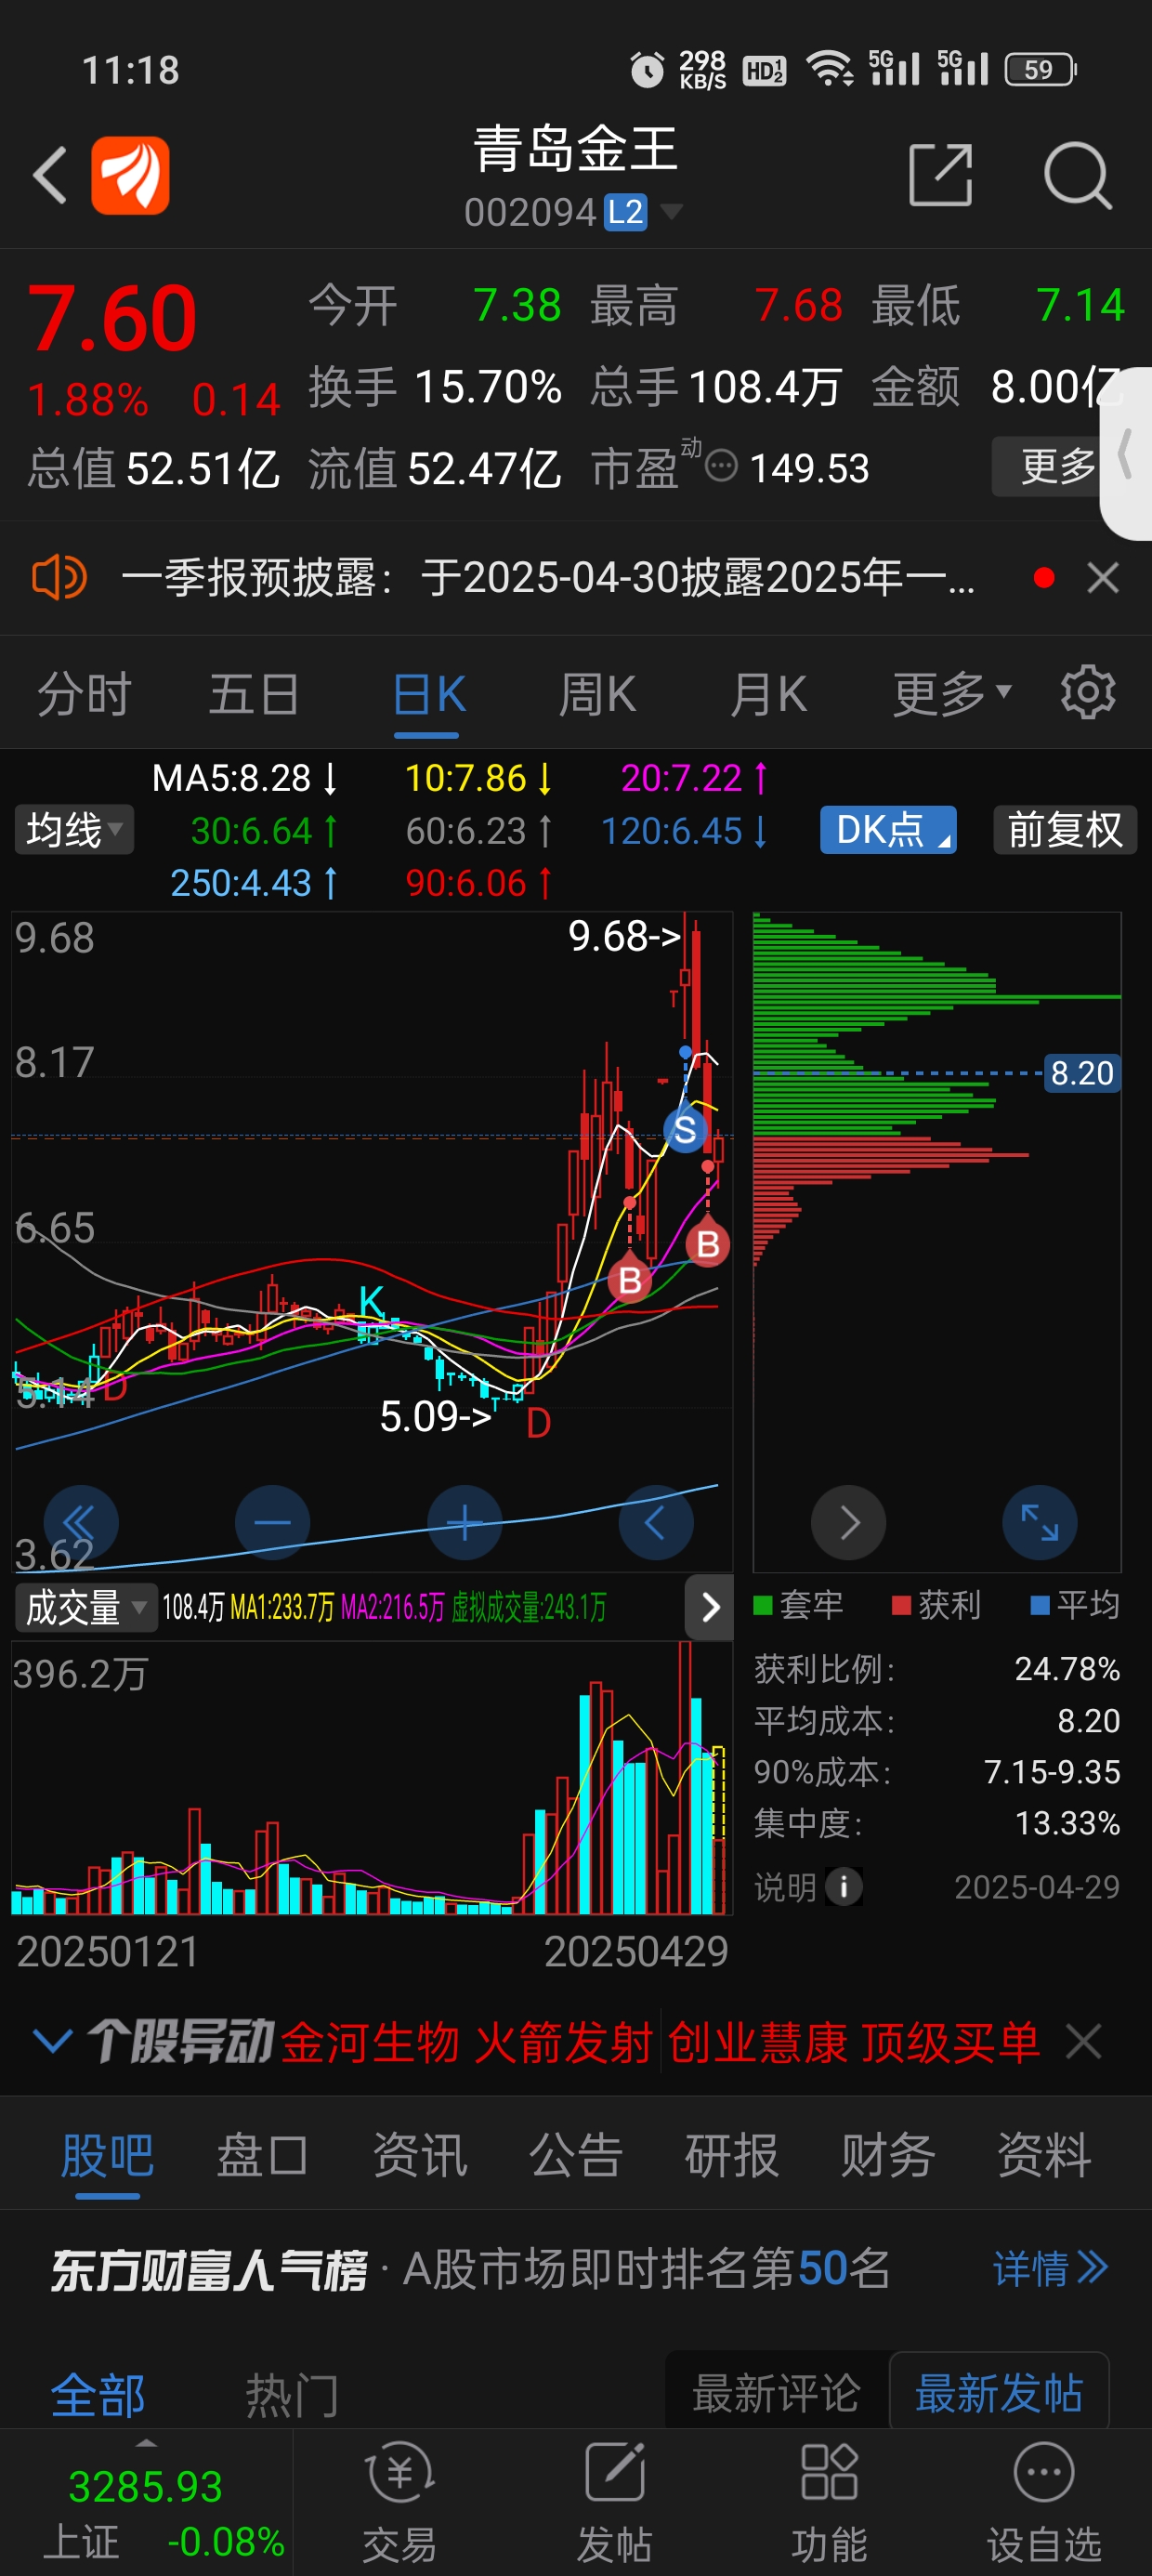Tap 金河生物 火箭发射 news item
Screen dimensions: 1152x2576
click(466, 2041)
